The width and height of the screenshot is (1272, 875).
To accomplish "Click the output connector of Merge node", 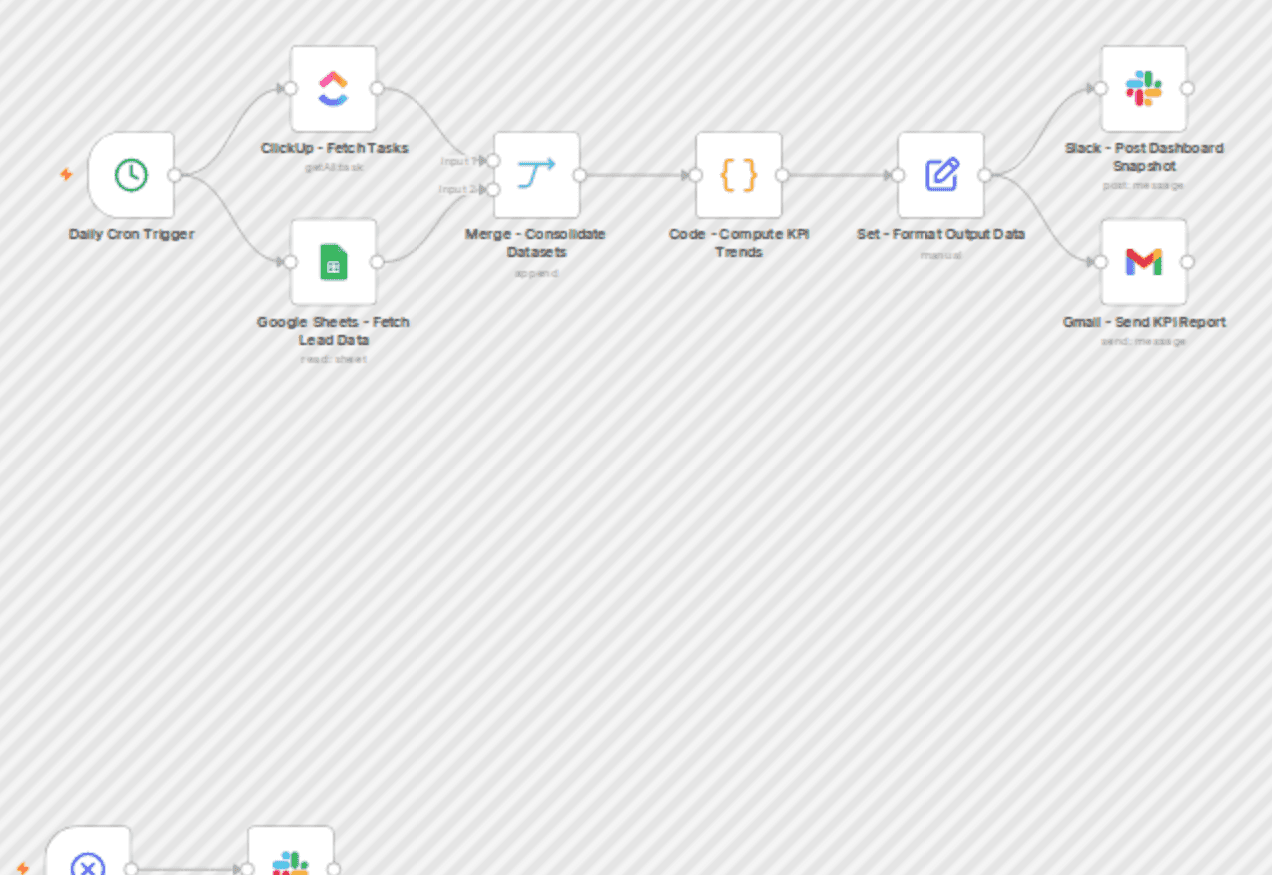I will pos(580,175).
